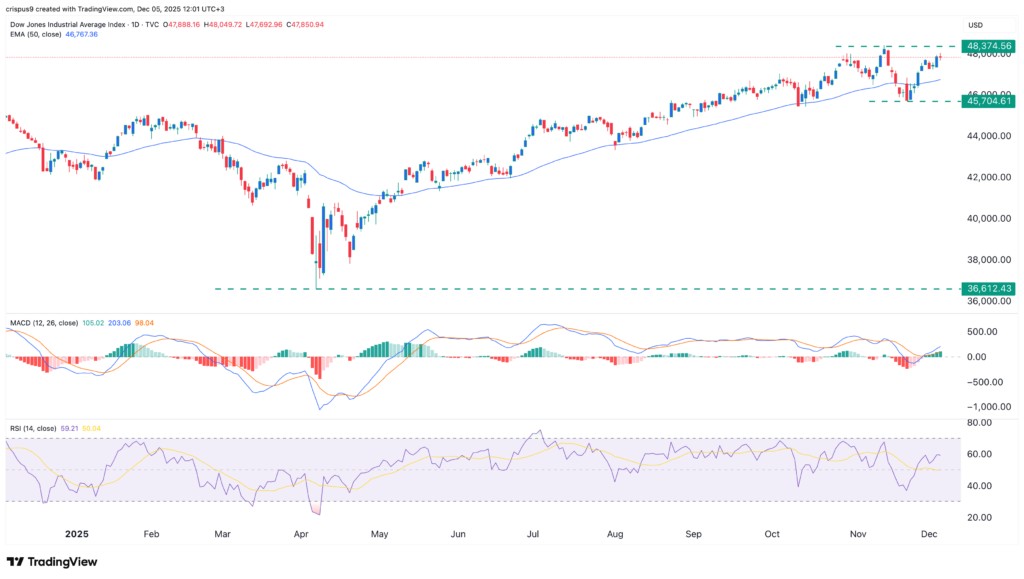Click the Mar label on time axis

223,534
